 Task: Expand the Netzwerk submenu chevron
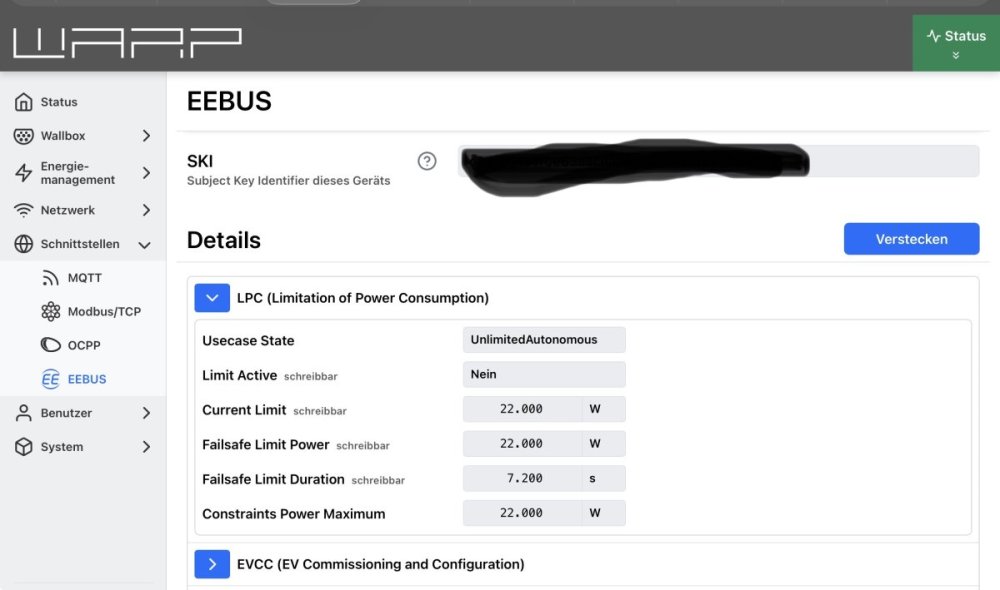point(146,210)
